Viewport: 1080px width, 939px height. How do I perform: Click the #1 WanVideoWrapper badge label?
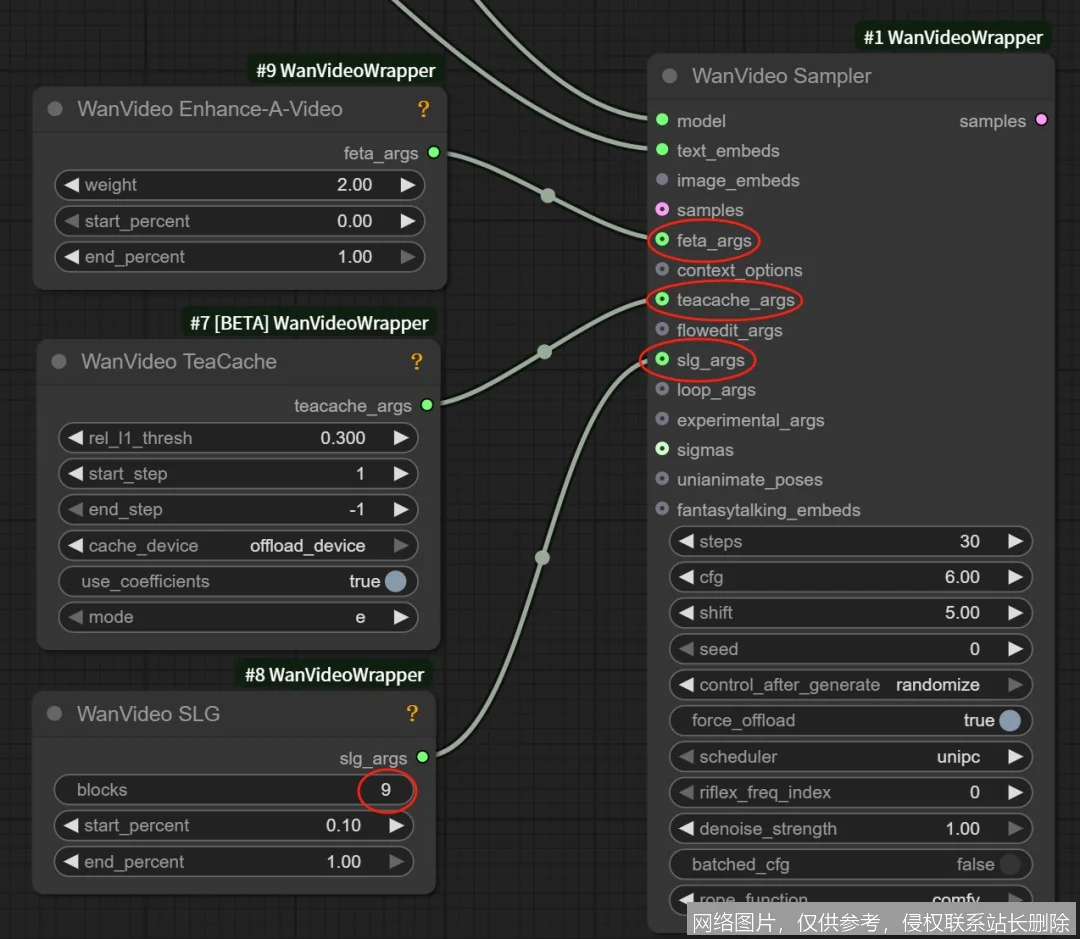(x=953, y=38)
